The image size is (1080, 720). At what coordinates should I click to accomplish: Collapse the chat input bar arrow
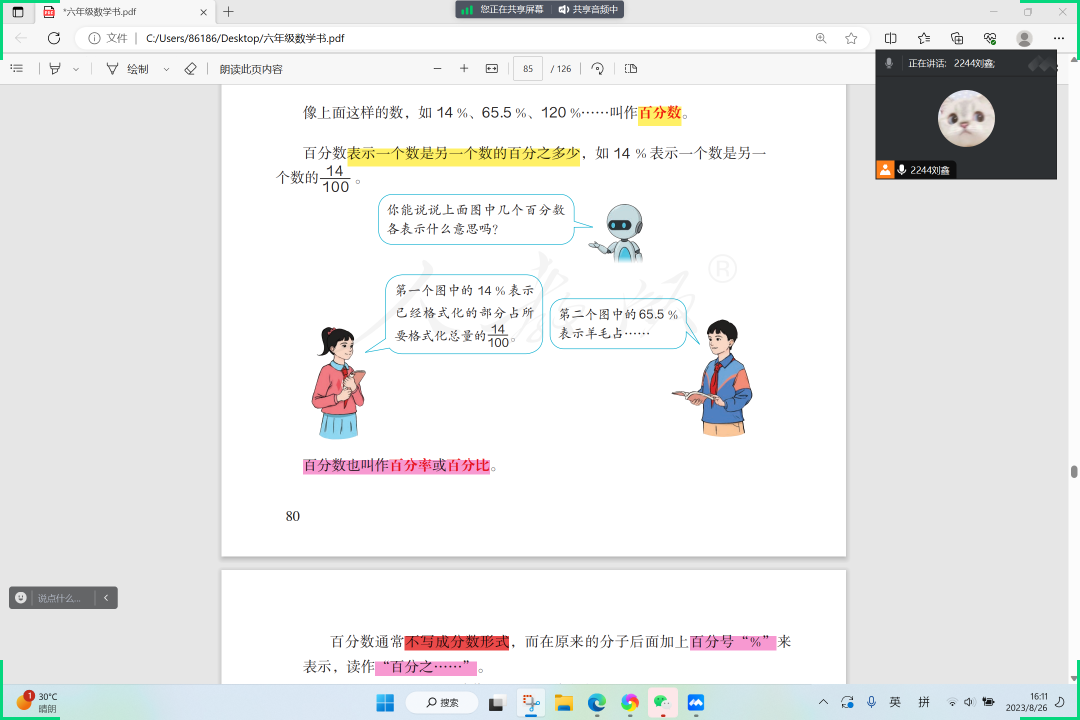[106, 598]
